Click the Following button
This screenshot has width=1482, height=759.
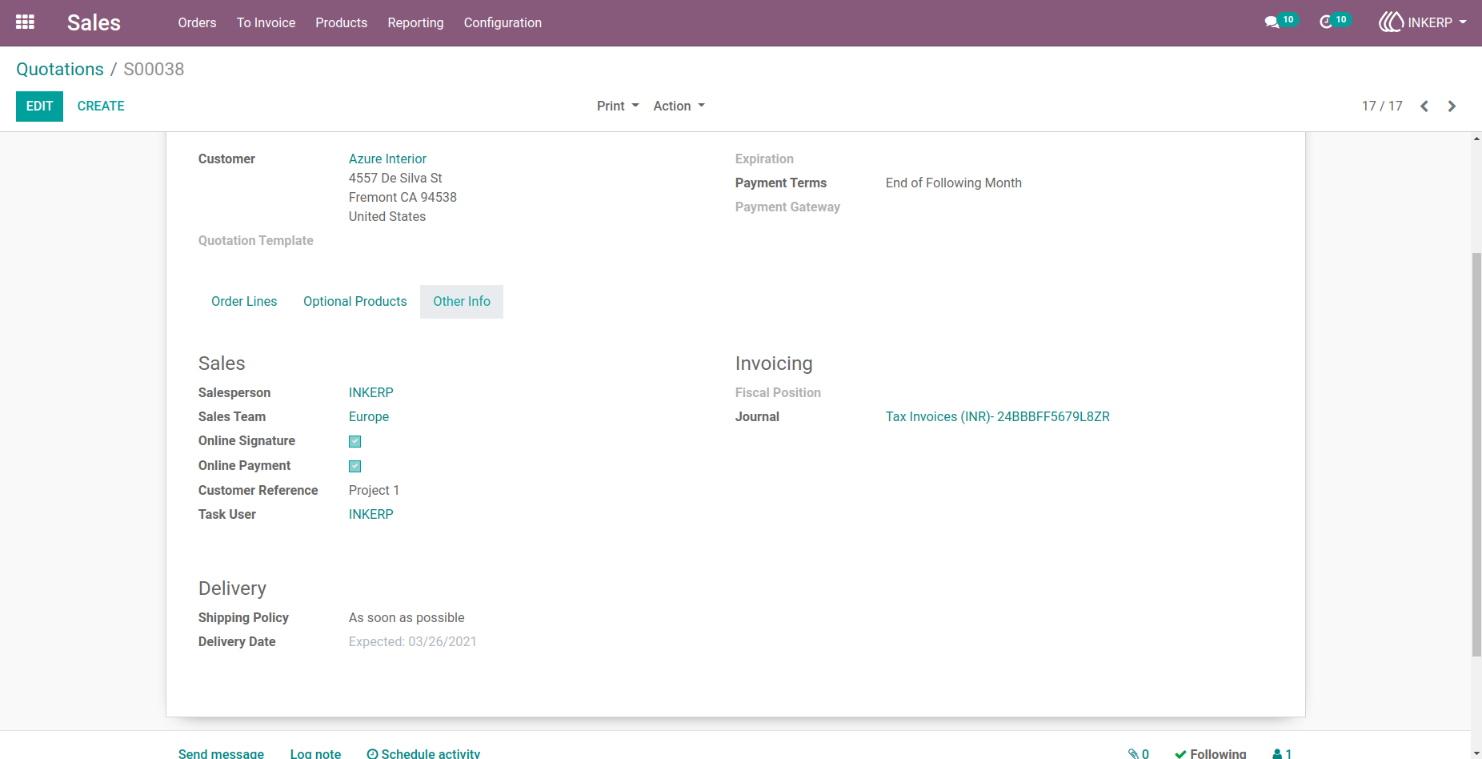(1210, 754)
